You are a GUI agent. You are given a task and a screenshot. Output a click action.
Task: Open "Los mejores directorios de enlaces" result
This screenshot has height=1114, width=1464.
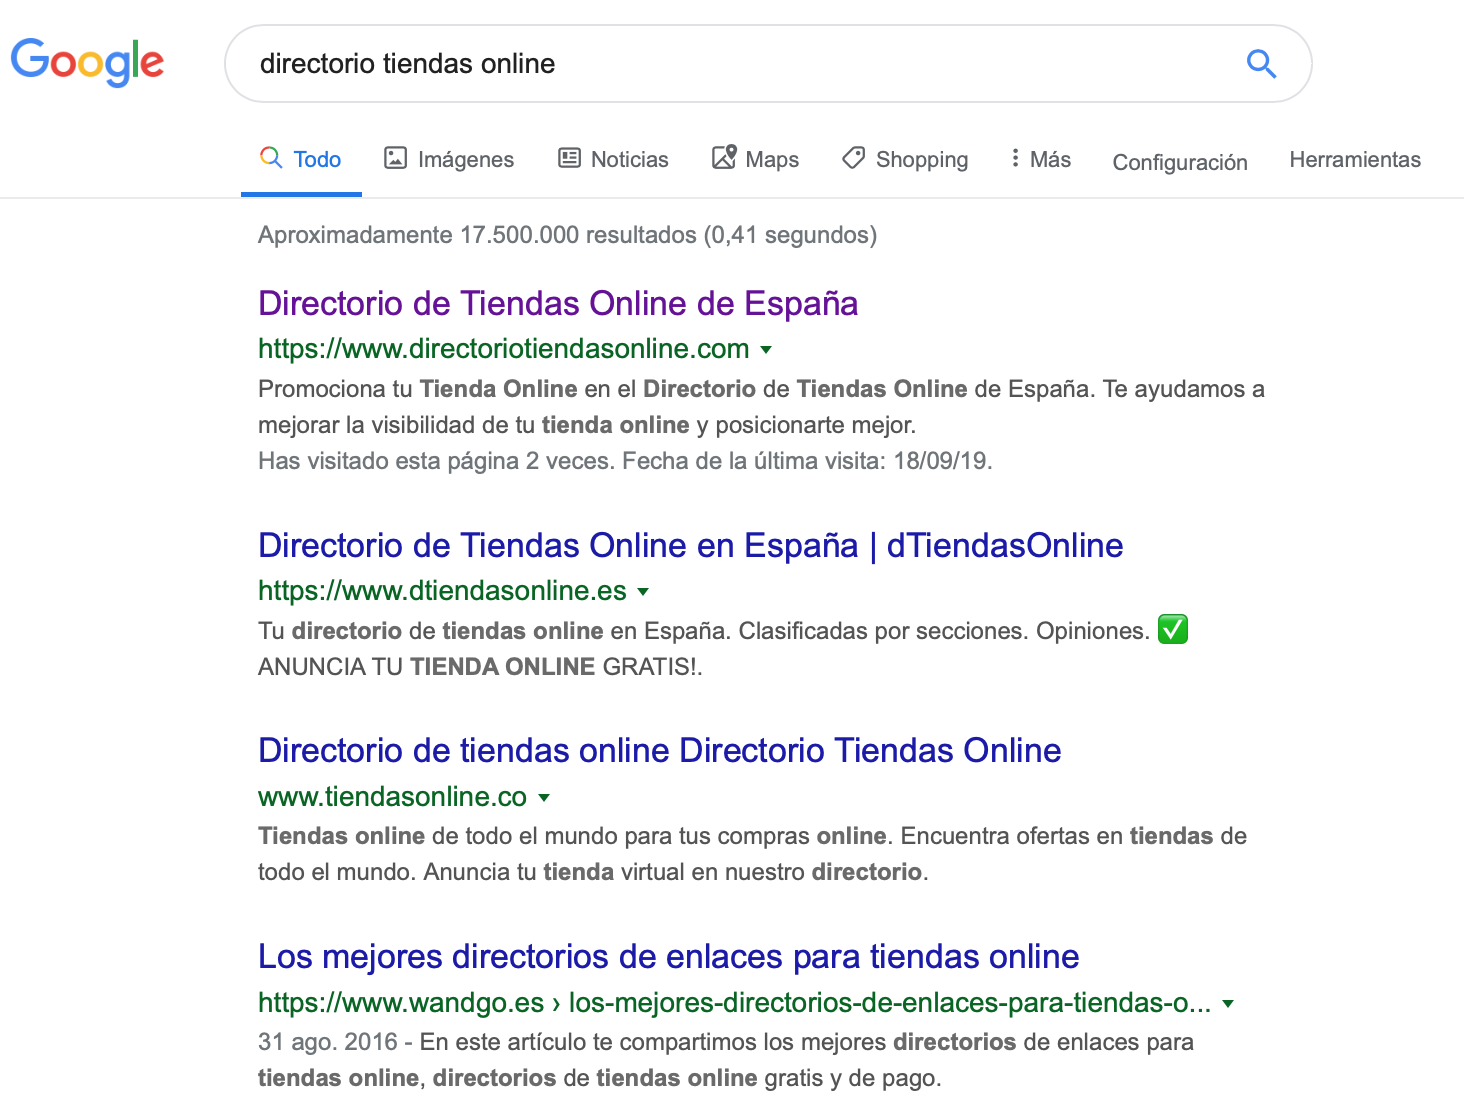pyautogui.click(x=669, y=957)
